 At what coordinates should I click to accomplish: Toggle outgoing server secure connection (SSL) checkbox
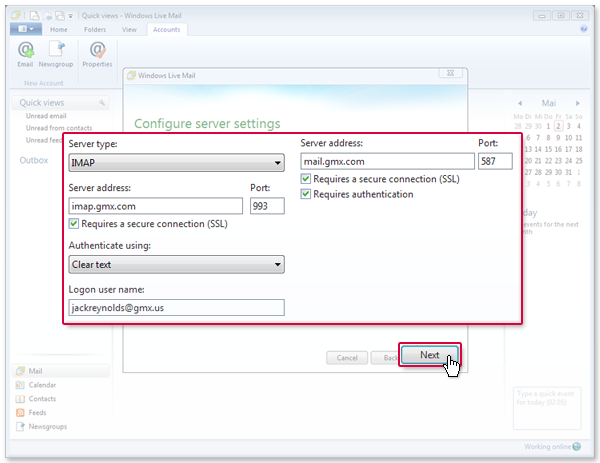pos(306,179)
